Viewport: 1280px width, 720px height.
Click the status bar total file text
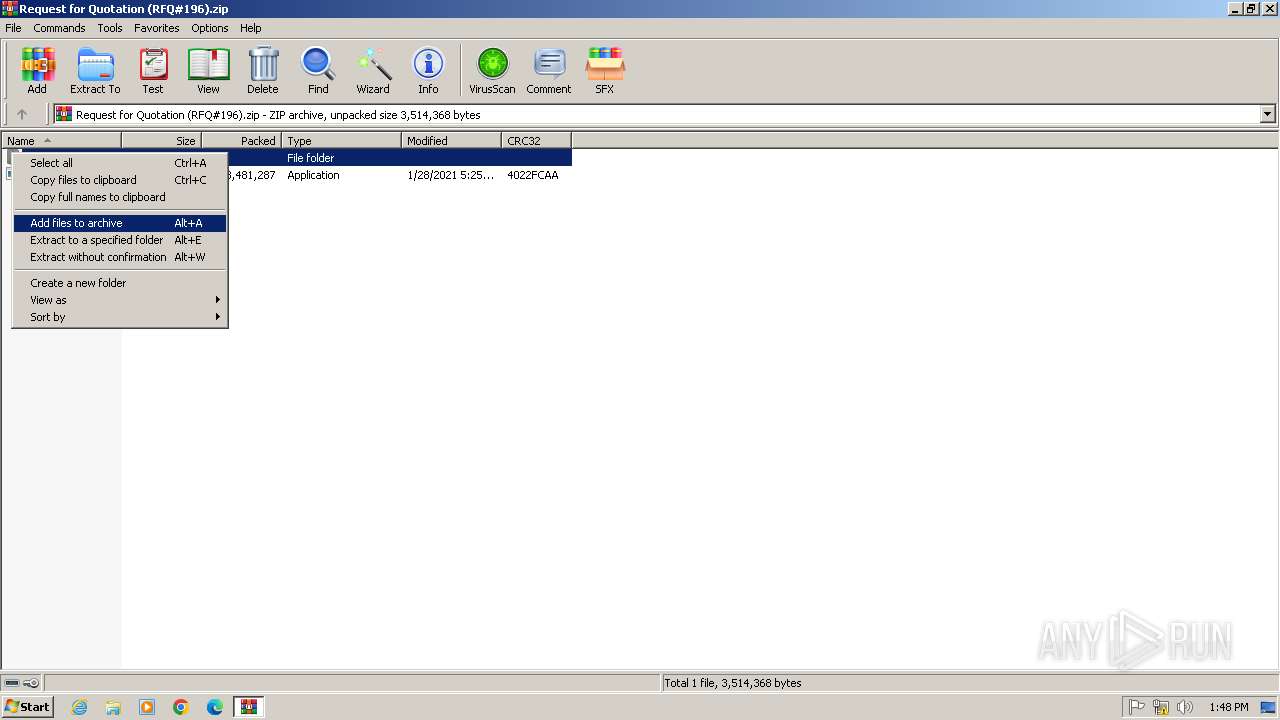click(733, 683)
